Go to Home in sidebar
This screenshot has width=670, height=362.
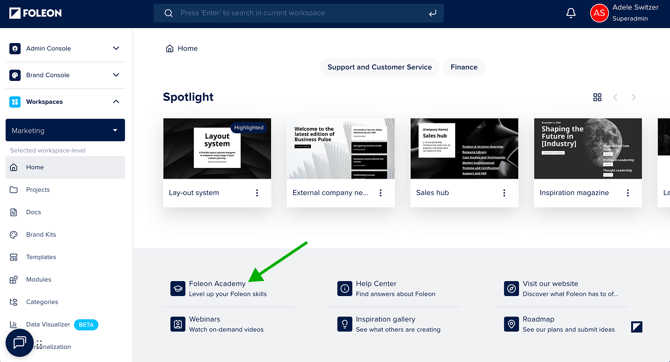[x=65, y=167]
